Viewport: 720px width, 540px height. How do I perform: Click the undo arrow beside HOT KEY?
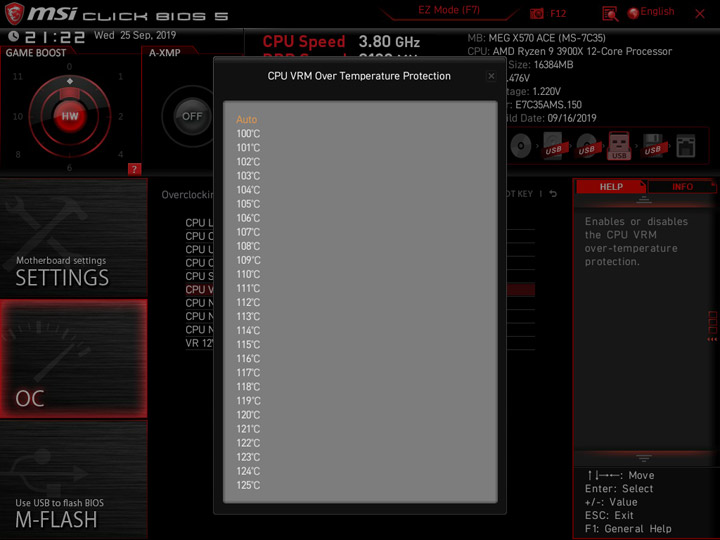click(553, 194)
